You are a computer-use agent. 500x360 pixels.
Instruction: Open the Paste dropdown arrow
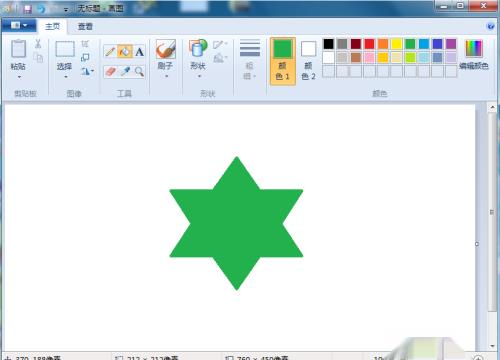point(19,77)
